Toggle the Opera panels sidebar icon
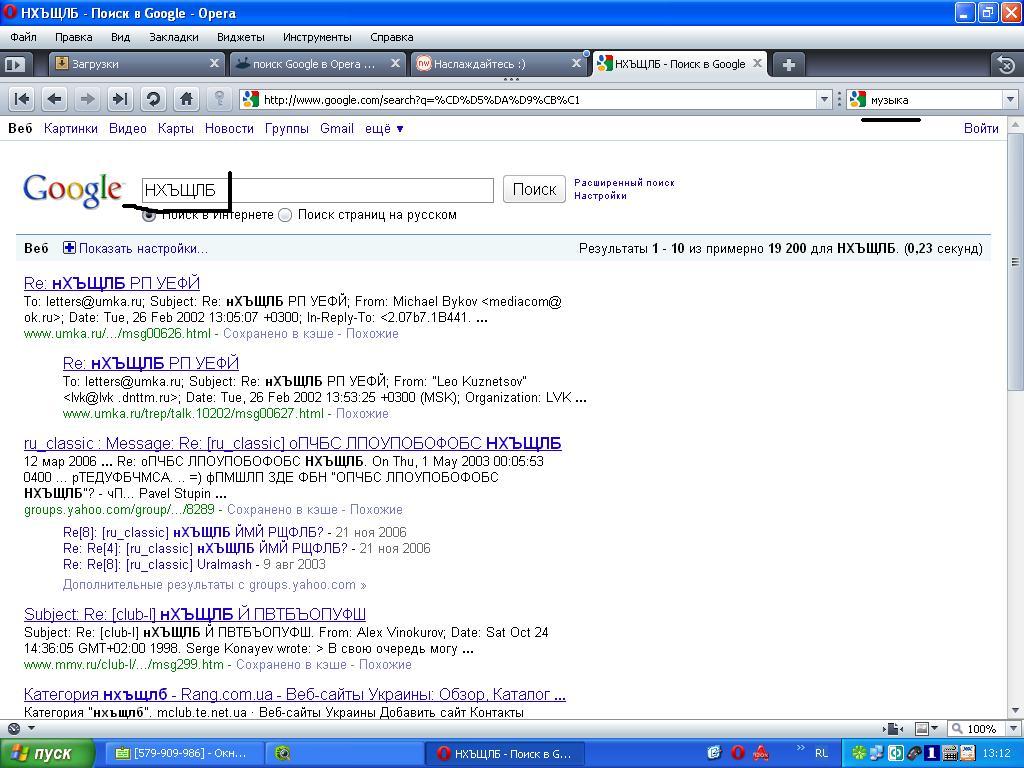The image size is (1024, 768). pyautogui.click(x=14, y=64)
